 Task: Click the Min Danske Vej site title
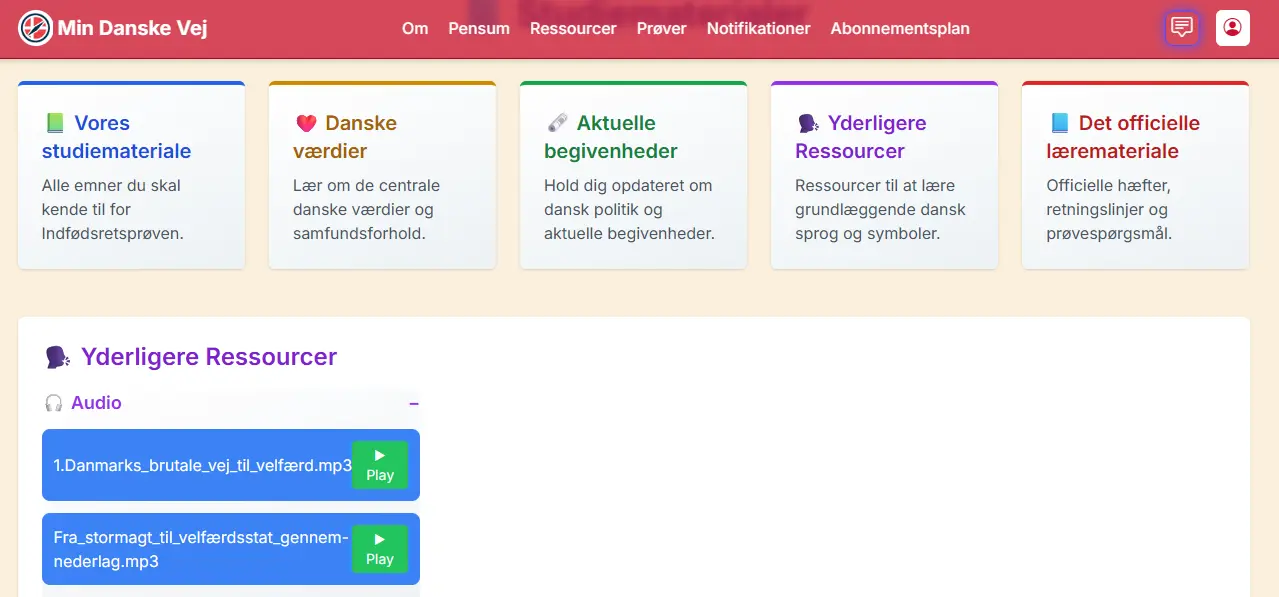tap(132, 28)
